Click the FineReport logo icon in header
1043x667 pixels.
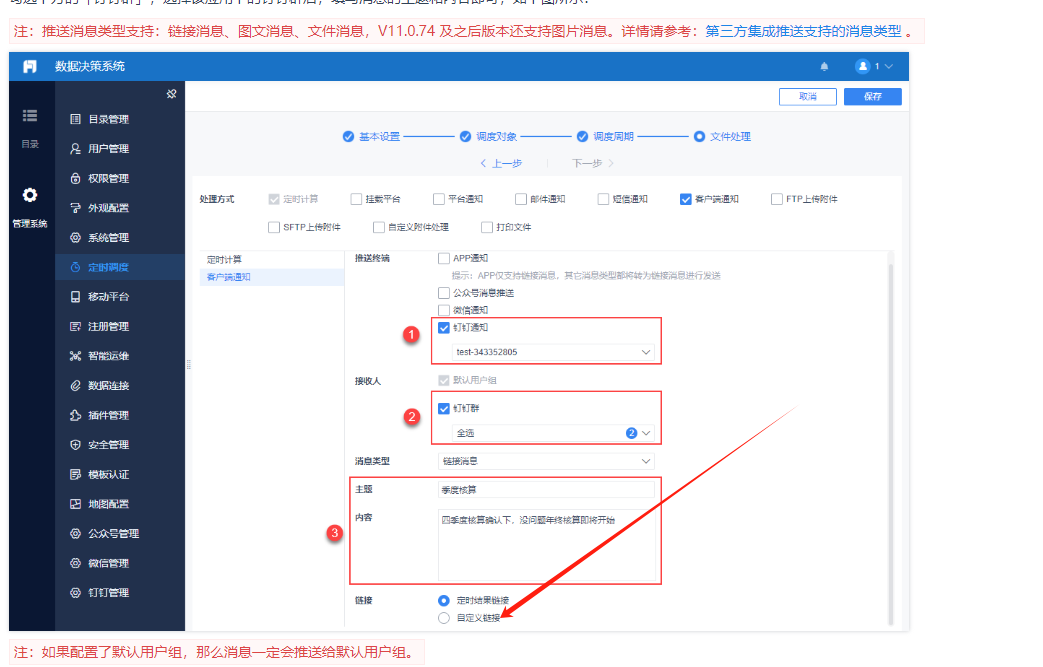pos(30,67)
